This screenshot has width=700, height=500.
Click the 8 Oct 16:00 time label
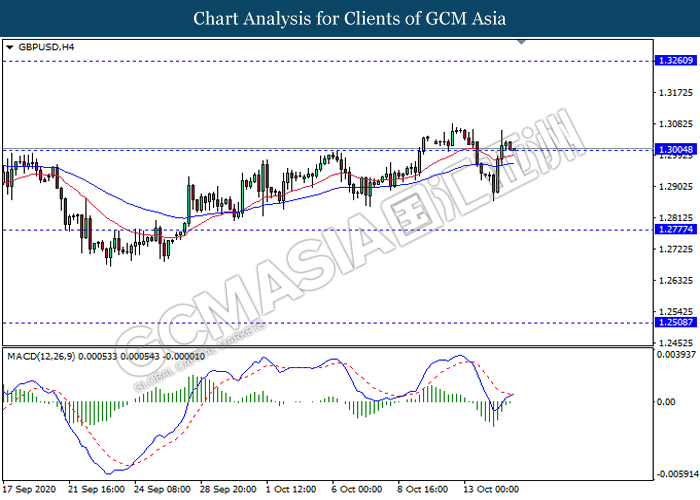(x=423, y=489)
